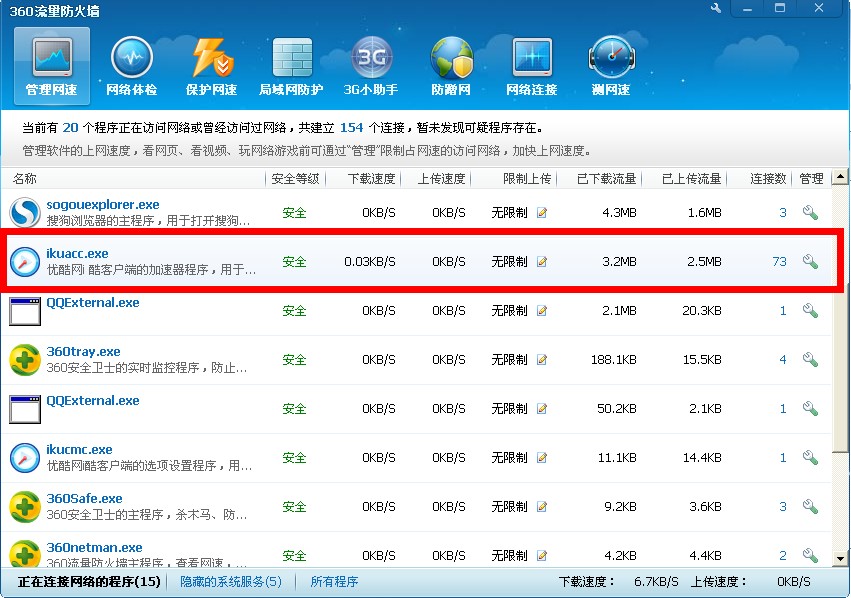
Task: Open sogouexplorer.exe program name link
Action: point(103,205)
